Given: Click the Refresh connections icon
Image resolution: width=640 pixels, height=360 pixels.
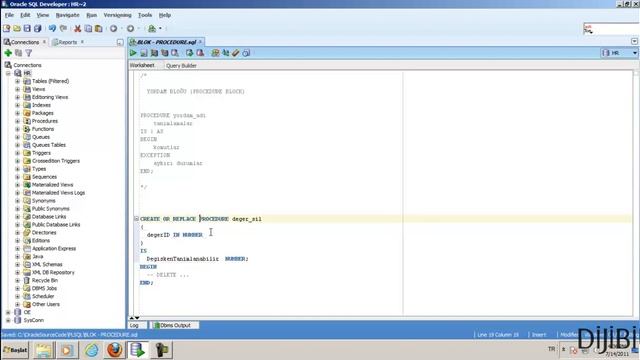Looking at the screenshot, I should point(18,53).
